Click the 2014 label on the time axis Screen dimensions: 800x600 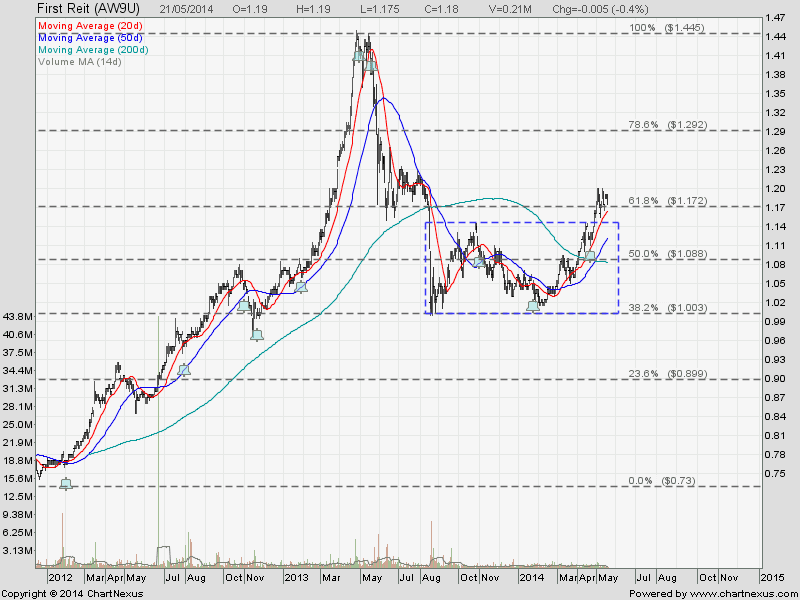[531, 578]
